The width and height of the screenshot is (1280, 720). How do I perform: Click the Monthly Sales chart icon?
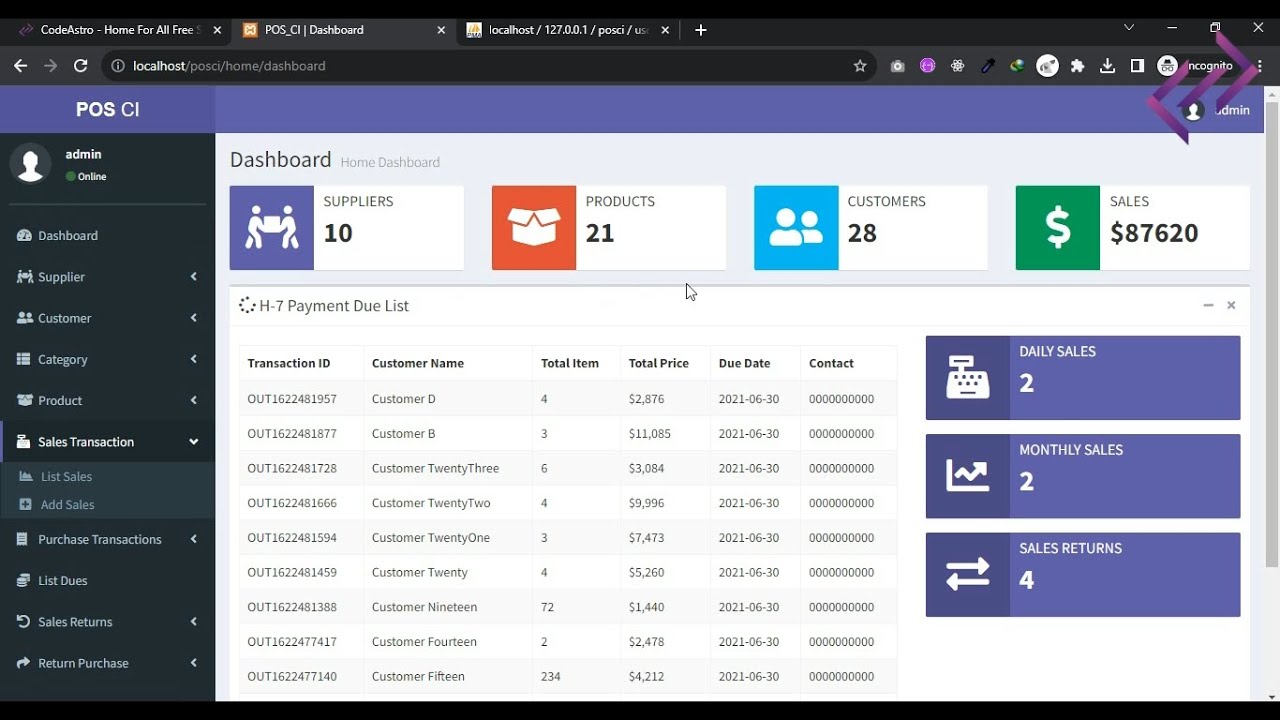pyautogui.click(x=968, y=476)
